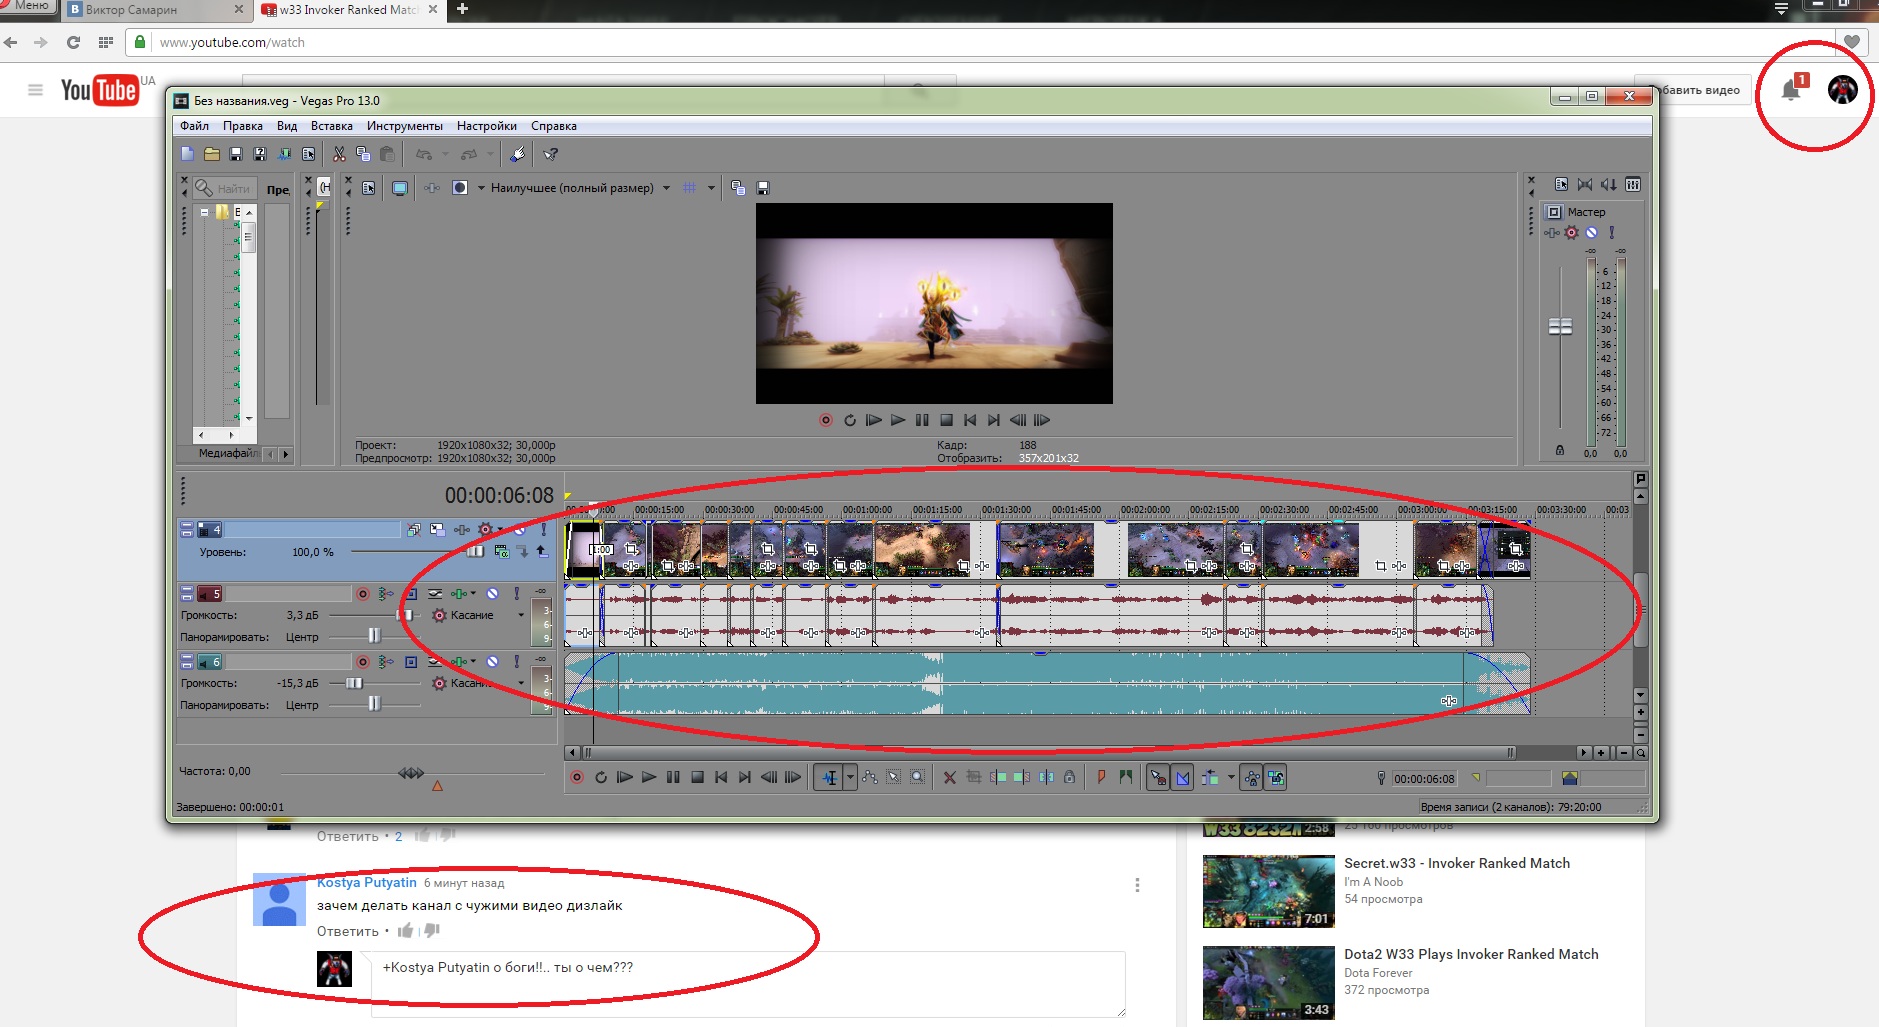The width and height of the screenshot is (1879, 1027).
Task: Open track motion on video track 4
Action: pyautogui.click(x=438, y=529)
